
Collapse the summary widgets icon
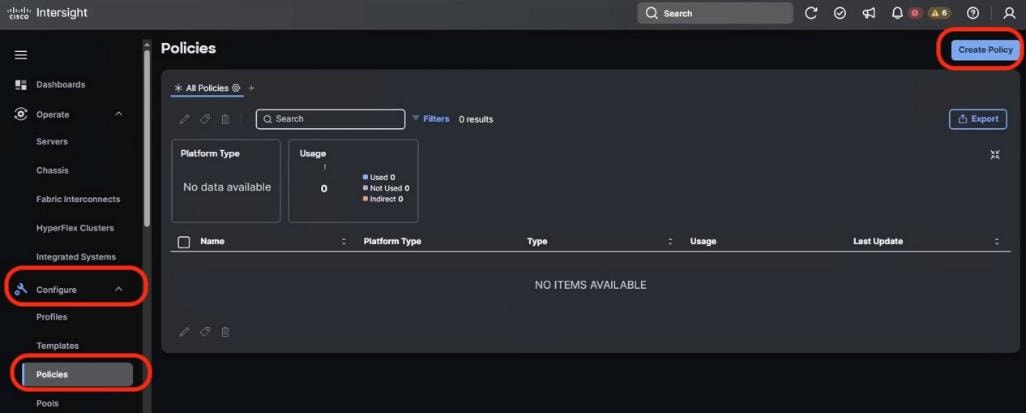[x=995, y=154]
